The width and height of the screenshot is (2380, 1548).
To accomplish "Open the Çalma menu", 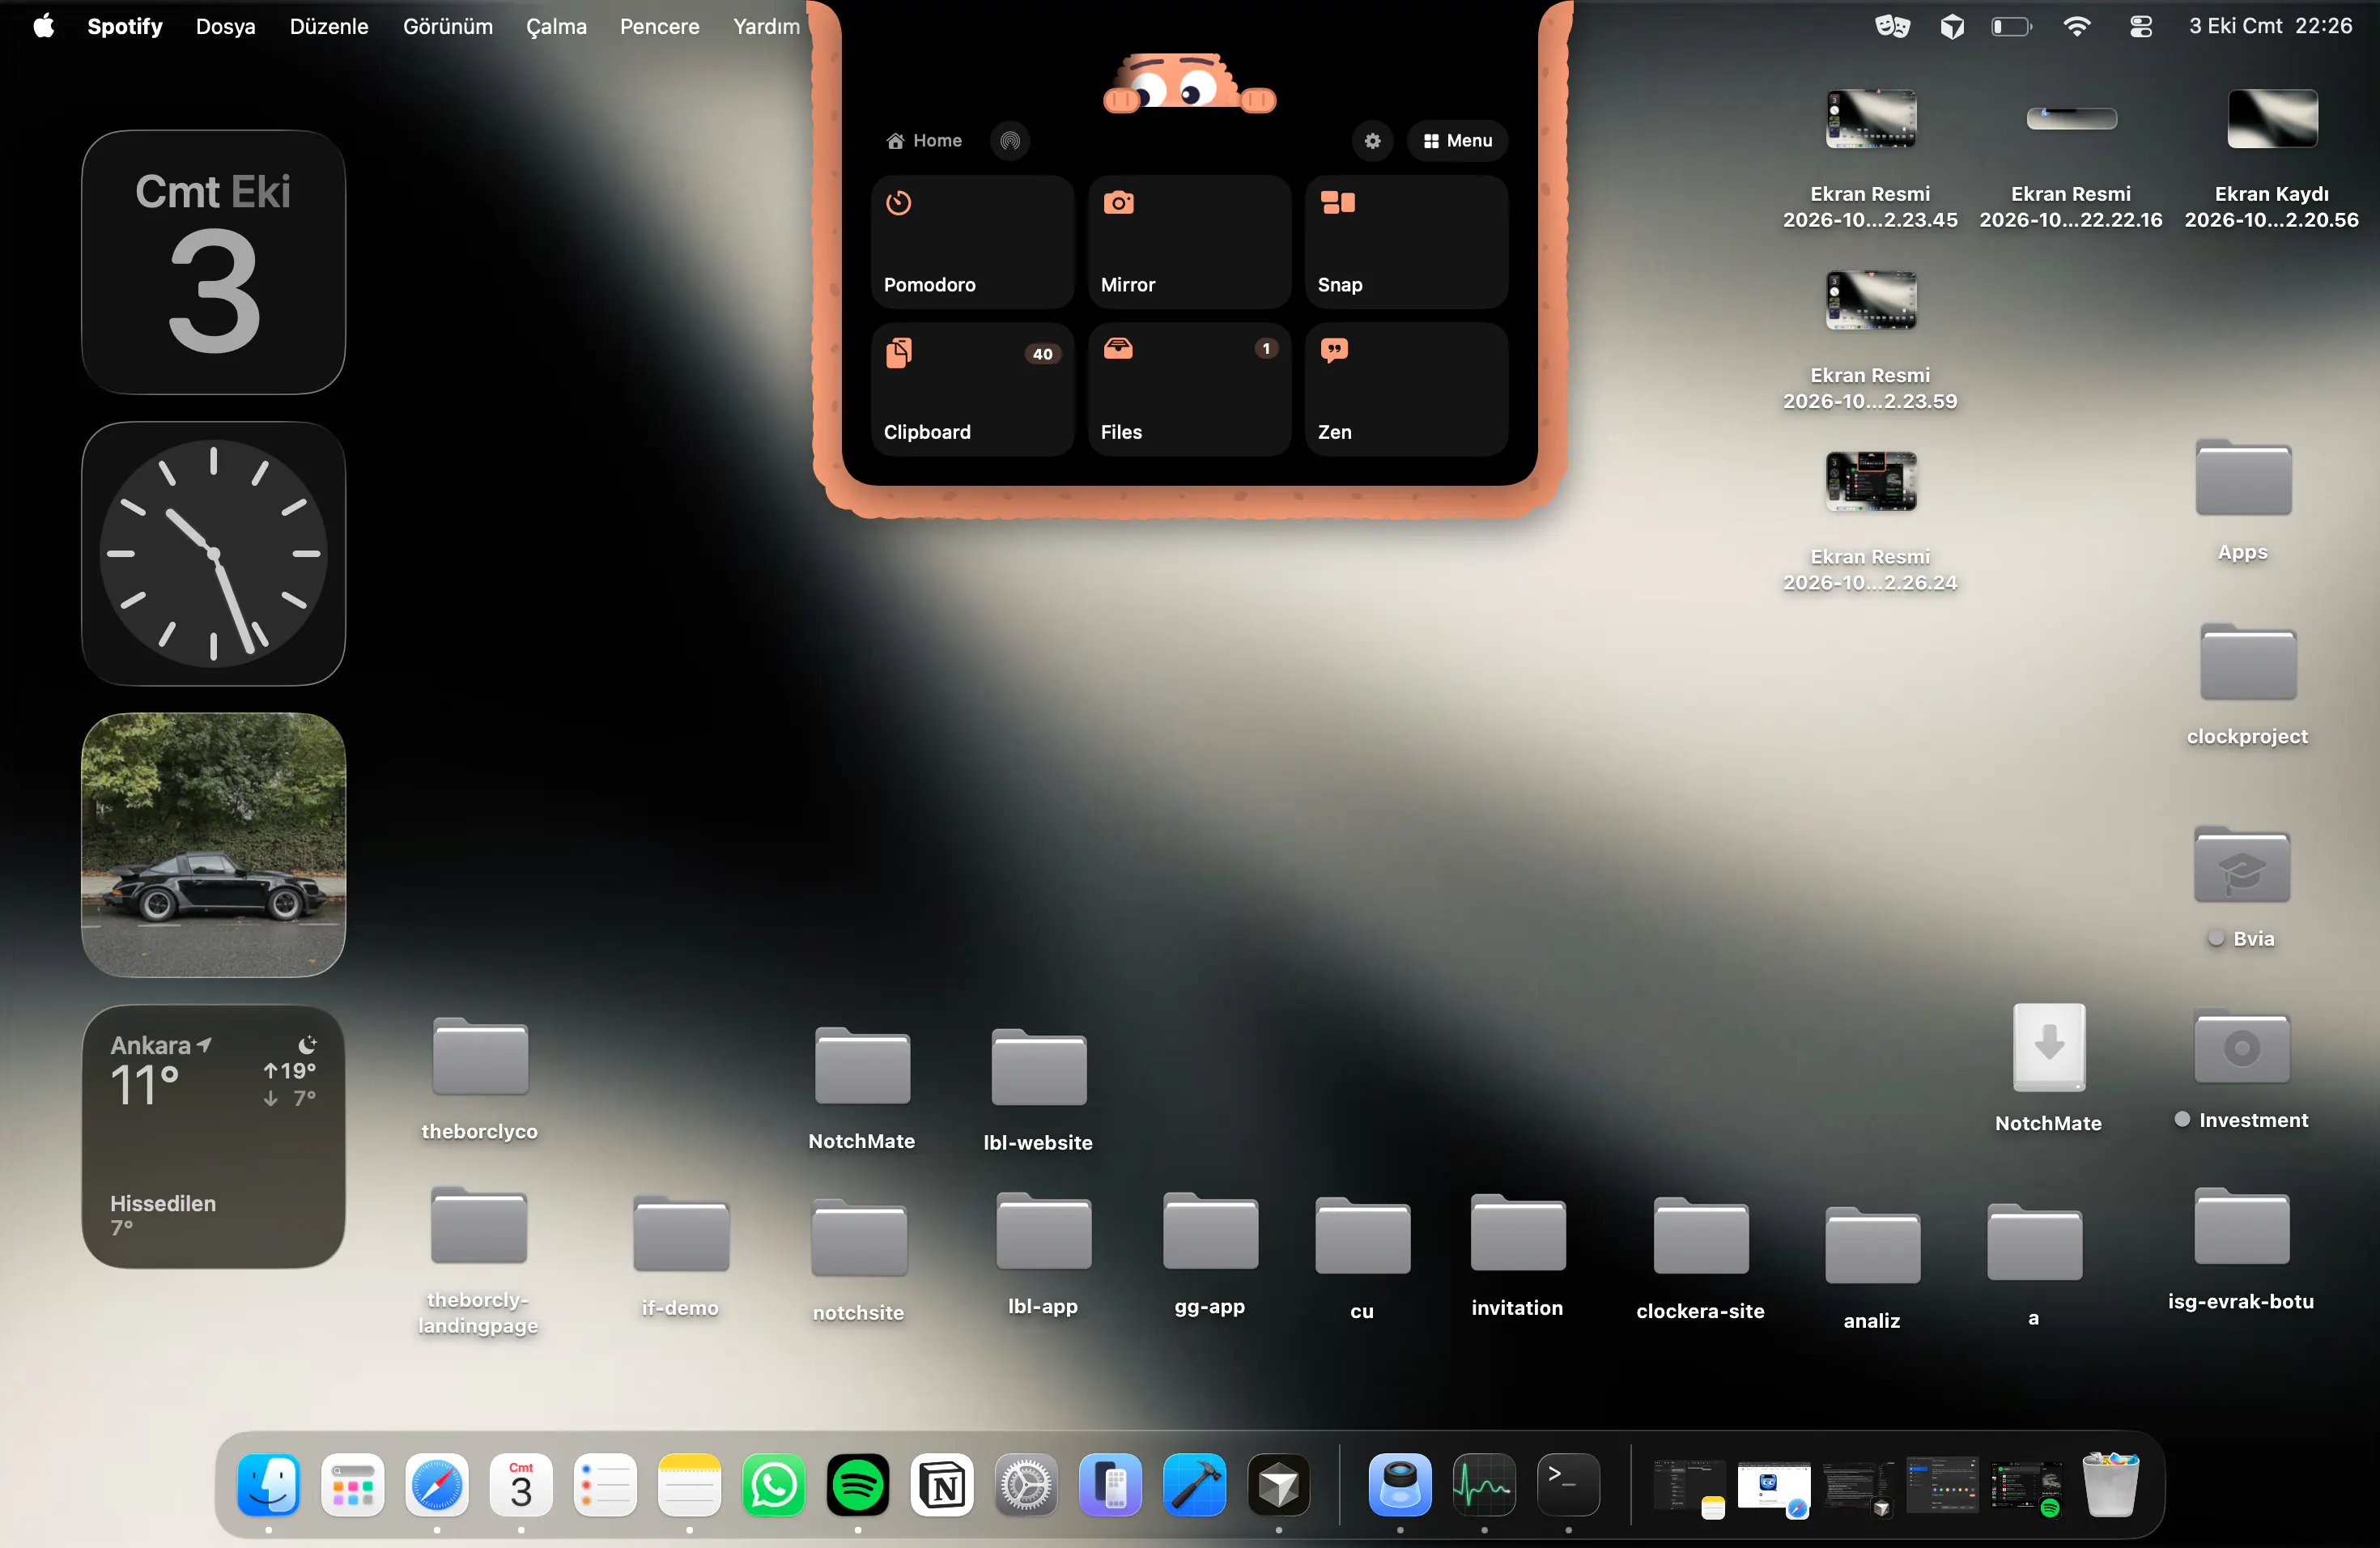I will (x=556, y=26).
